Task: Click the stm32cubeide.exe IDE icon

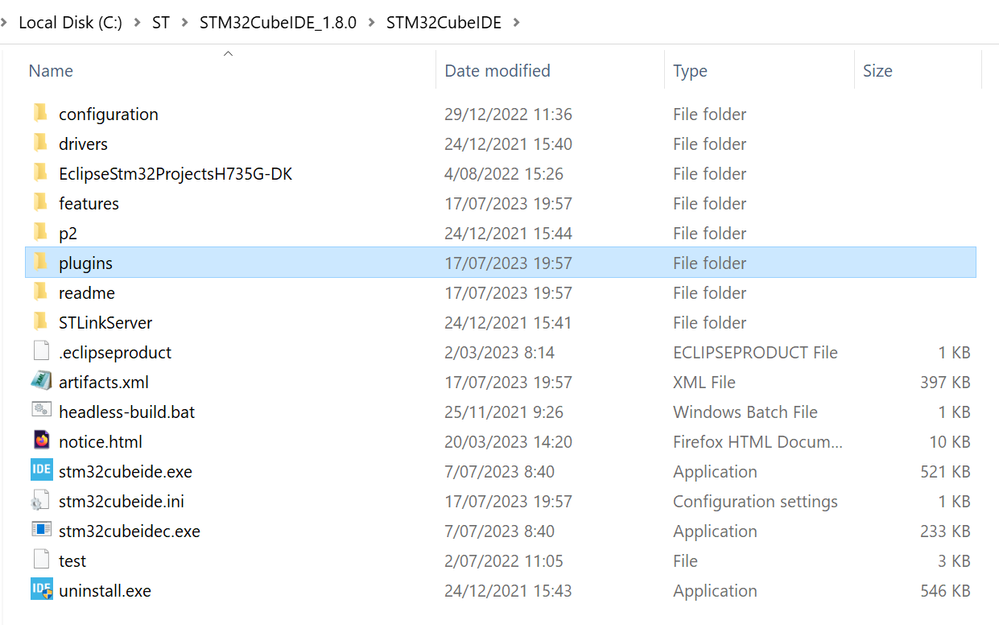Action: pos(41,471)
